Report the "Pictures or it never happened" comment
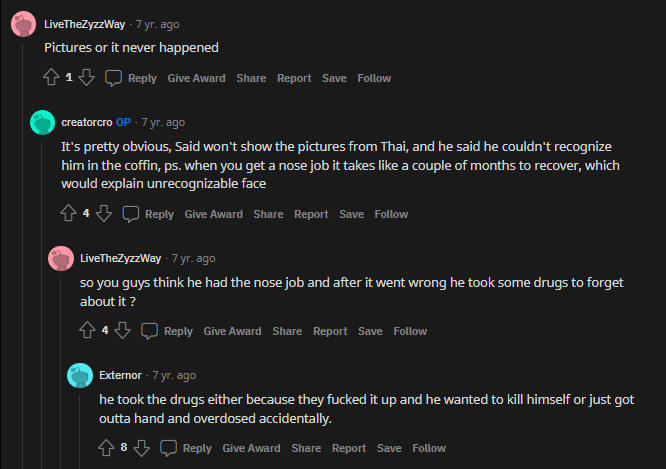 (294, 78)
